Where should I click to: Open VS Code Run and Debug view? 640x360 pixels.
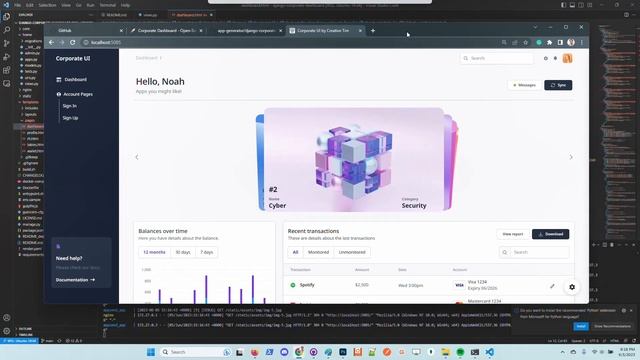click(7, 57)
